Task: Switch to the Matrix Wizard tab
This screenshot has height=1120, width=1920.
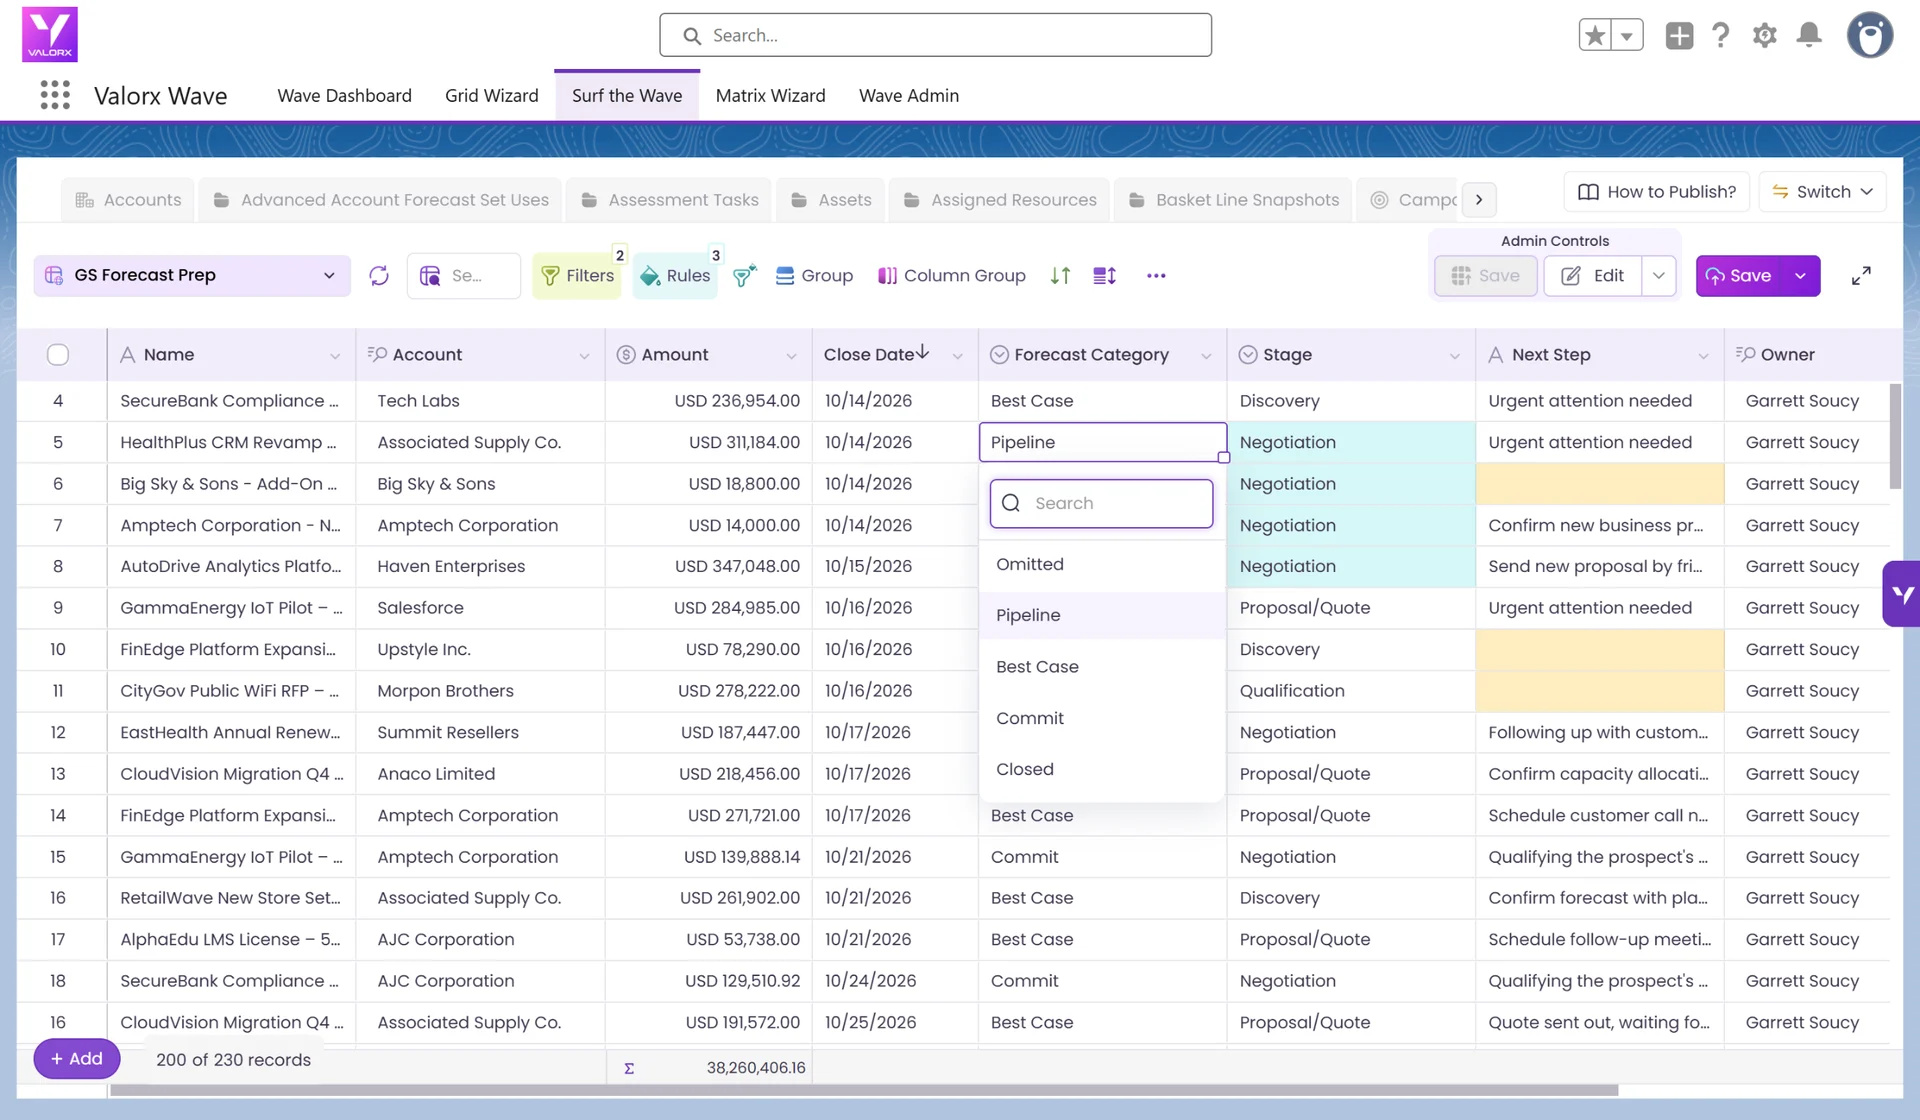Action: point(770,95)
